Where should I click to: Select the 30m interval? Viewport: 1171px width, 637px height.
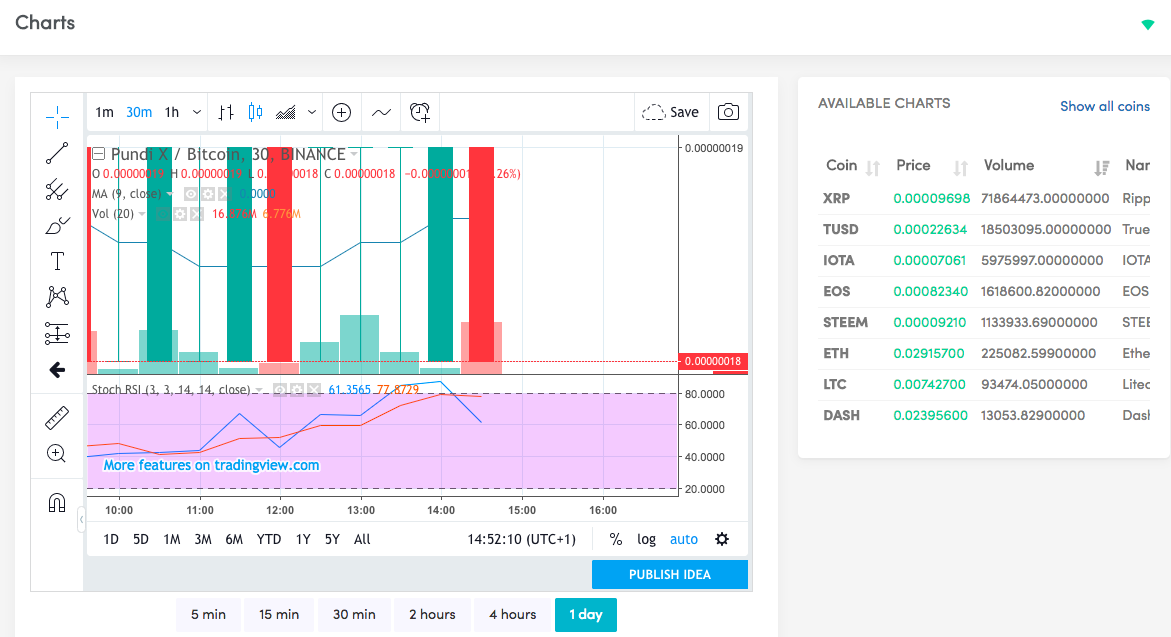point(139,112)
